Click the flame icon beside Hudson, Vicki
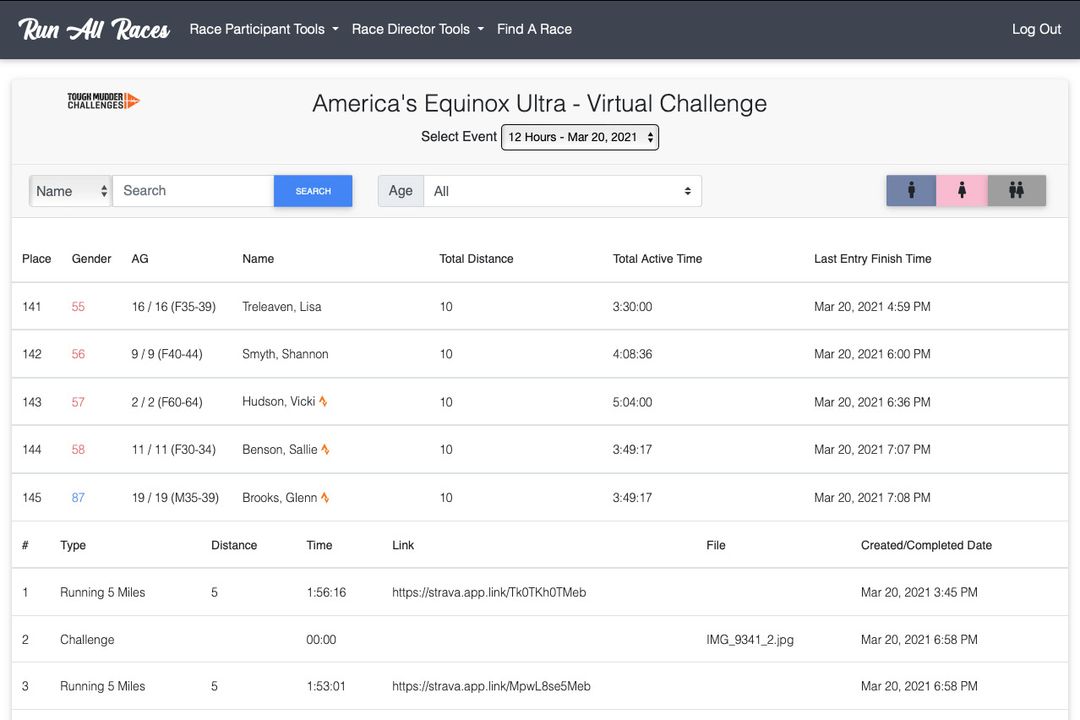This screenshot has height=720, width=1080. pyautogui.click(x=324, y=402)
